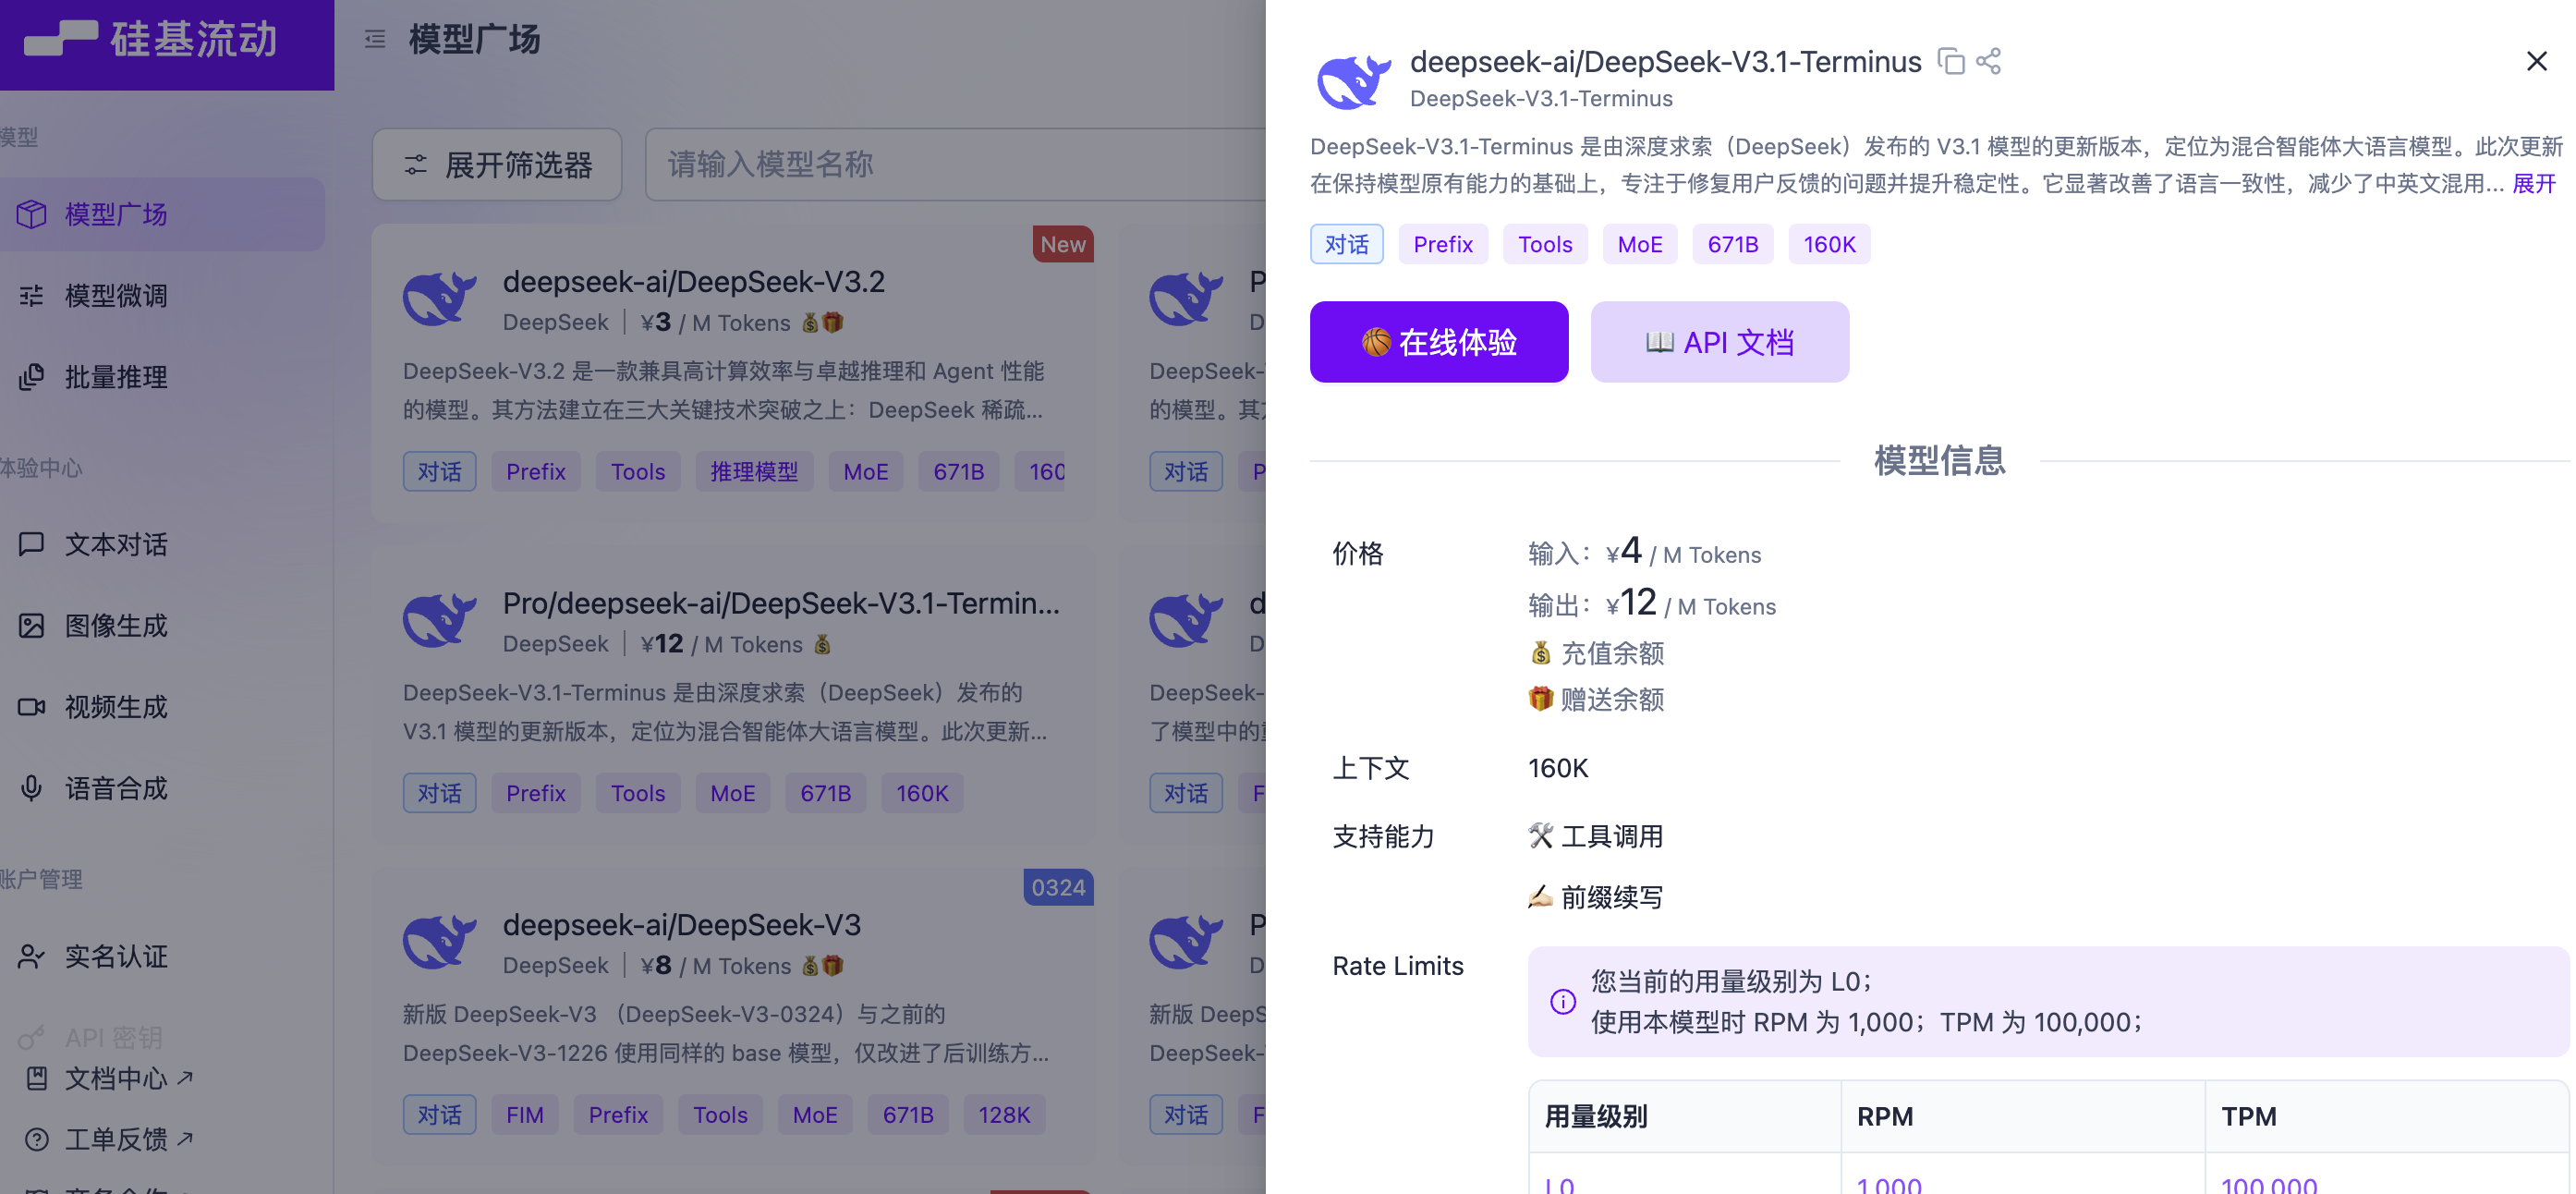Click the 充值余额 money bag icon
The width and height of the screenshot is (2576, 1194).
point(1540,653)
